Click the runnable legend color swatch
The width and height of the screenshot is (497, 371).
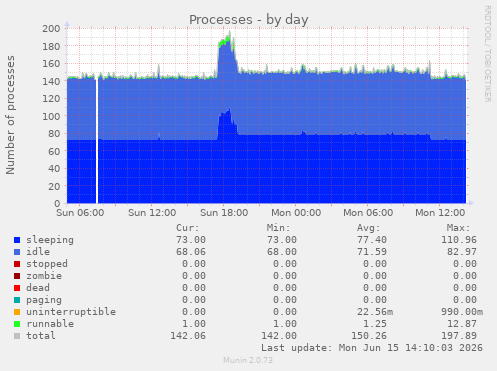coord(17,324)
